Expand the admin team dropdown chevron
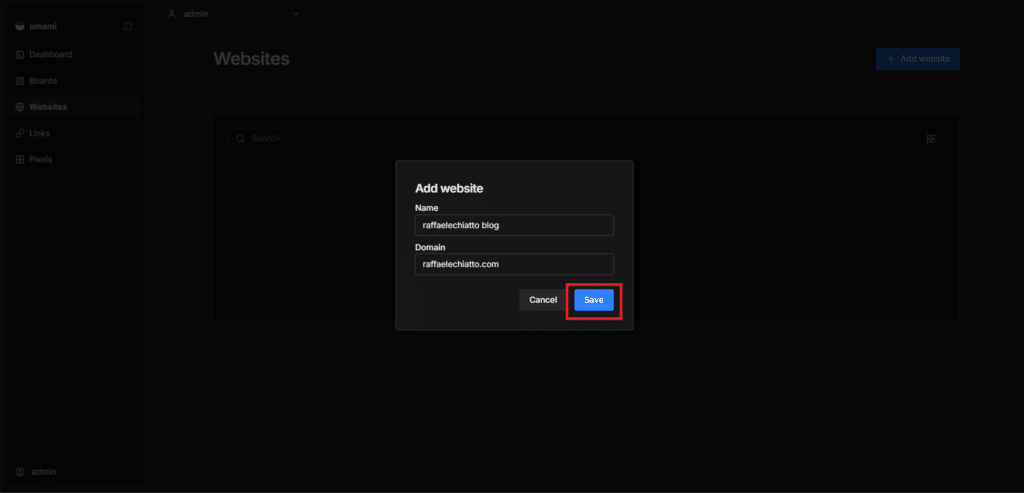 point(295,14)
